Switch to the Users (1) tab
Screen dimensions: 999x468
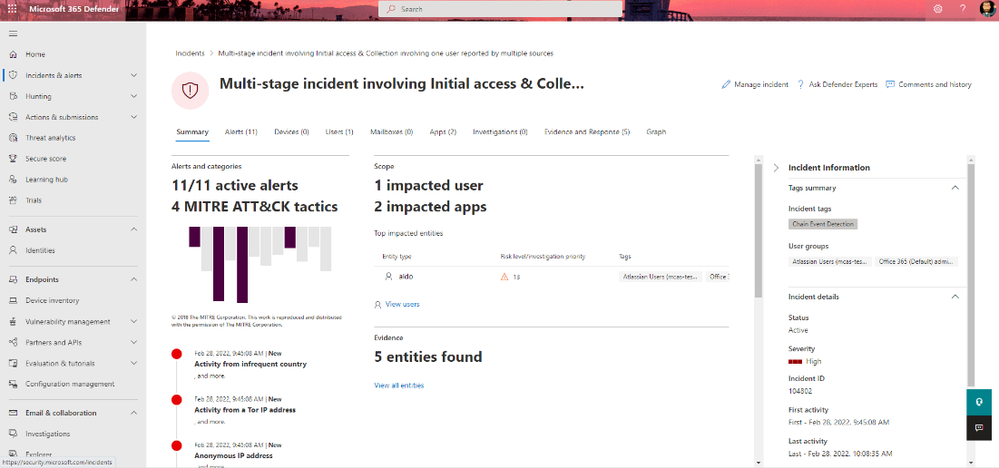point(339,132)
